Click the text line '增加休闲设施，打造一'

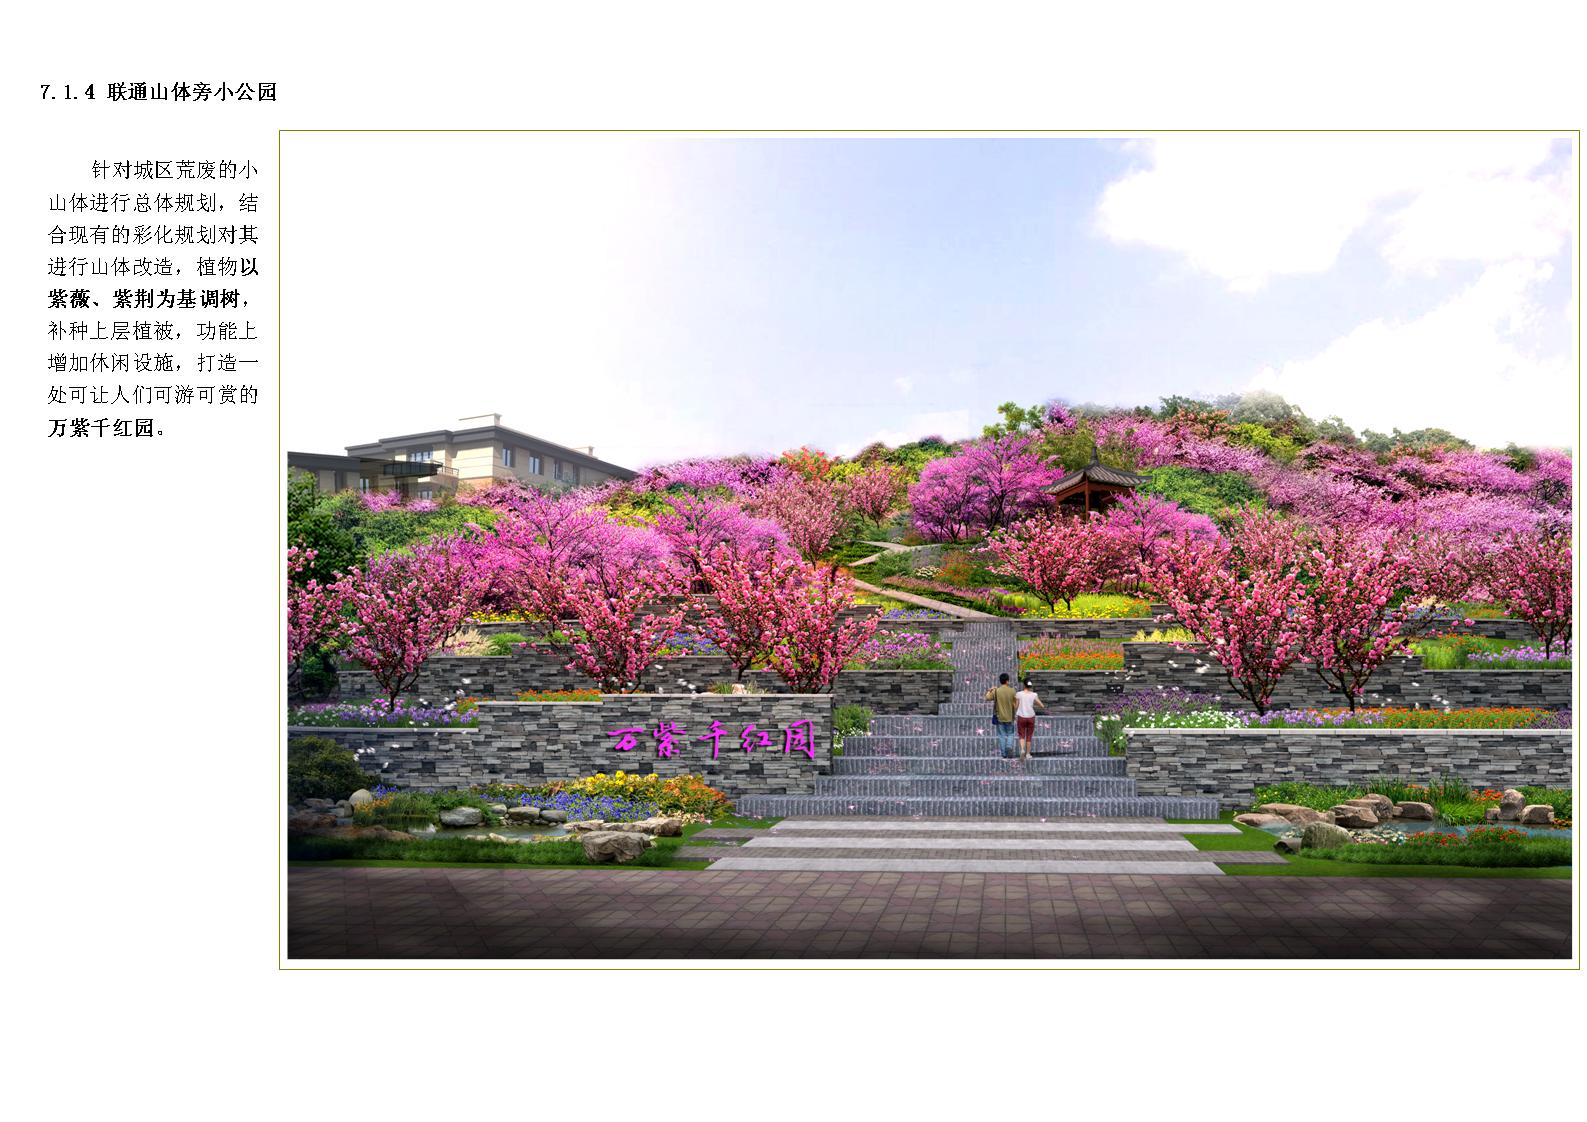(x=154, y=363)
